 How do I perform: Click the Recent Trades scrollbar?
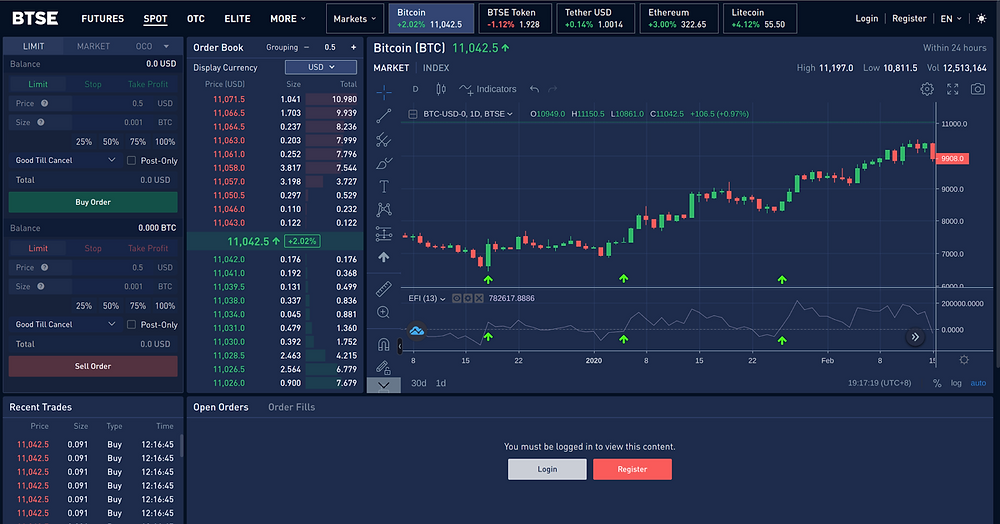tap(181, 446)
